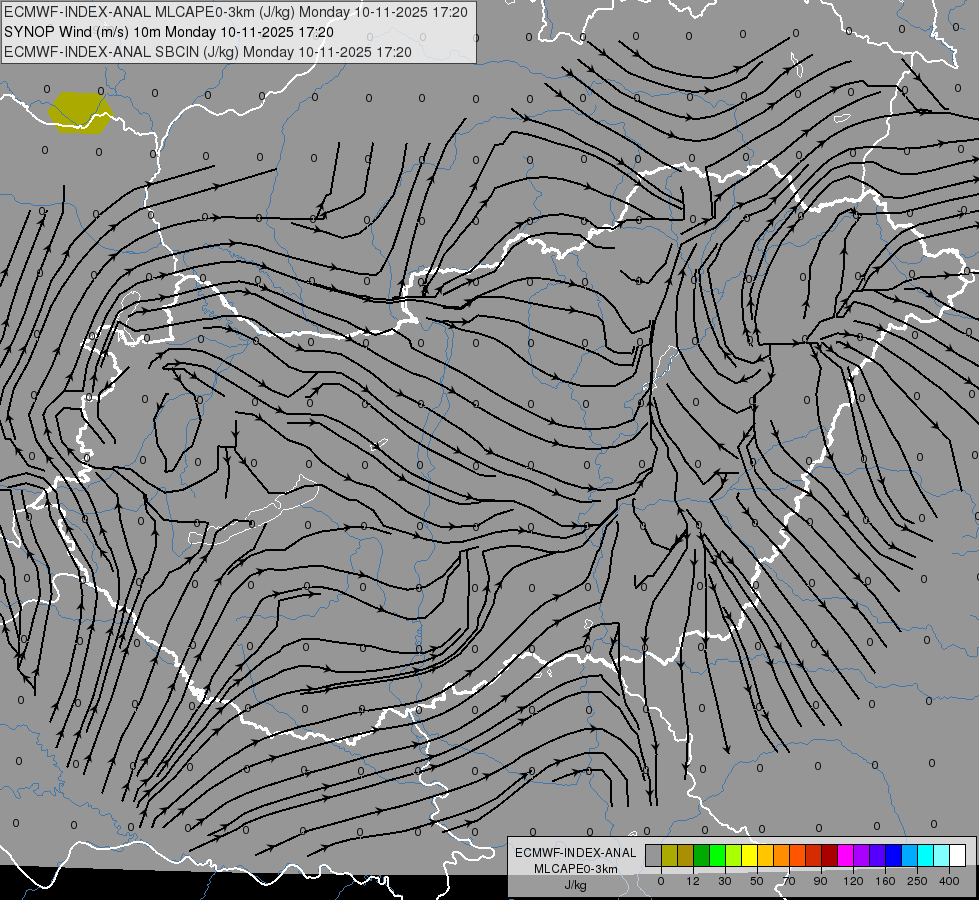Pick the pure yellow swatch in the legend
979x900 pixels.
point(750,856)
